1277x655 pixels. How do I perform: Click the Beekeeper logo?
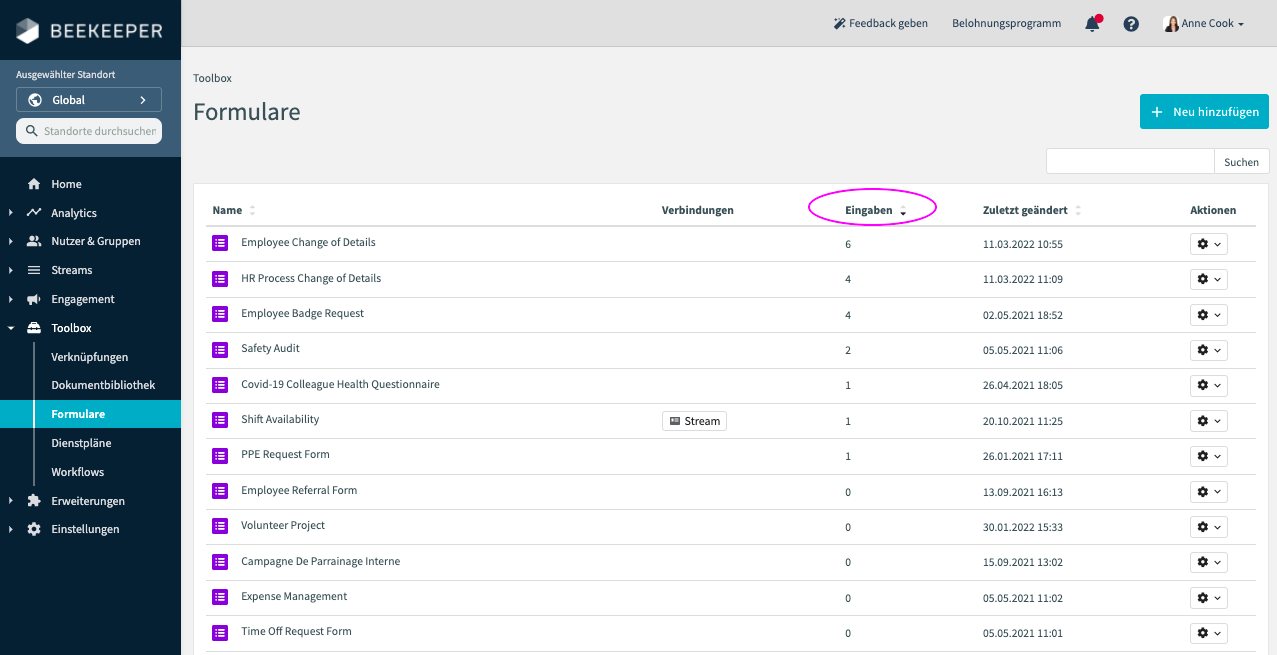tap(89, 31)
